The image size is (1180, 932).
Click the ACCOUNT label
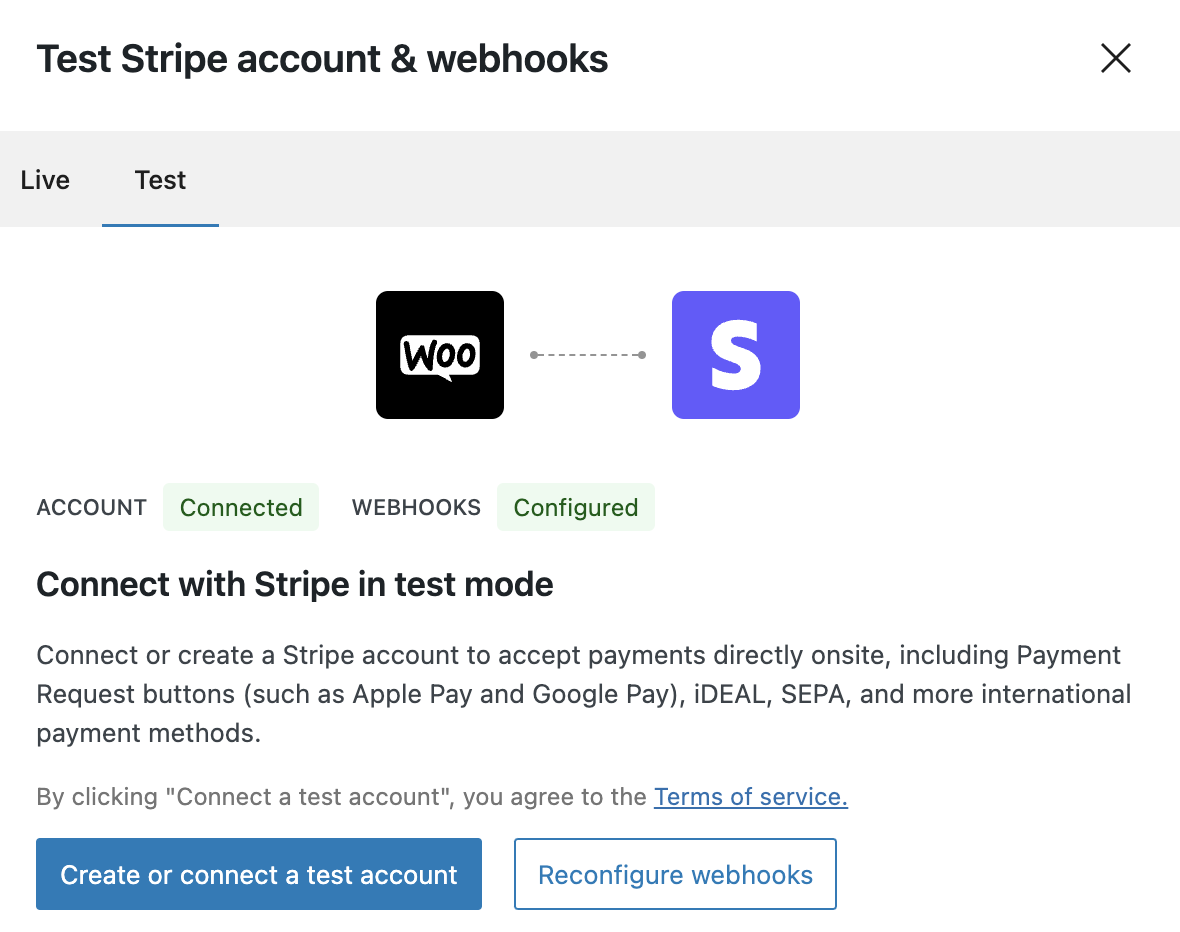tap(92, 507)
